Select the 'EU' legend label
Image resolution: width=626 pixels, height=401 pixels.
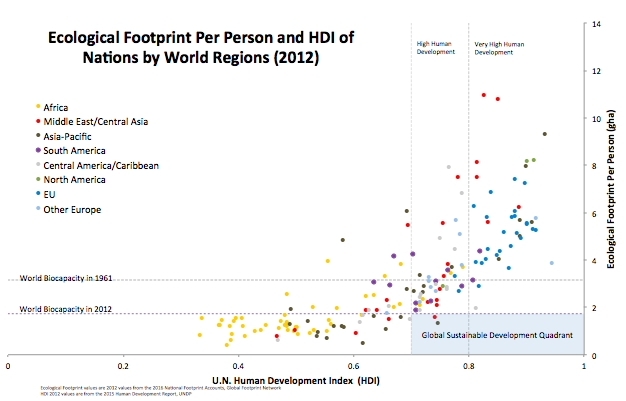pos(49,195)
